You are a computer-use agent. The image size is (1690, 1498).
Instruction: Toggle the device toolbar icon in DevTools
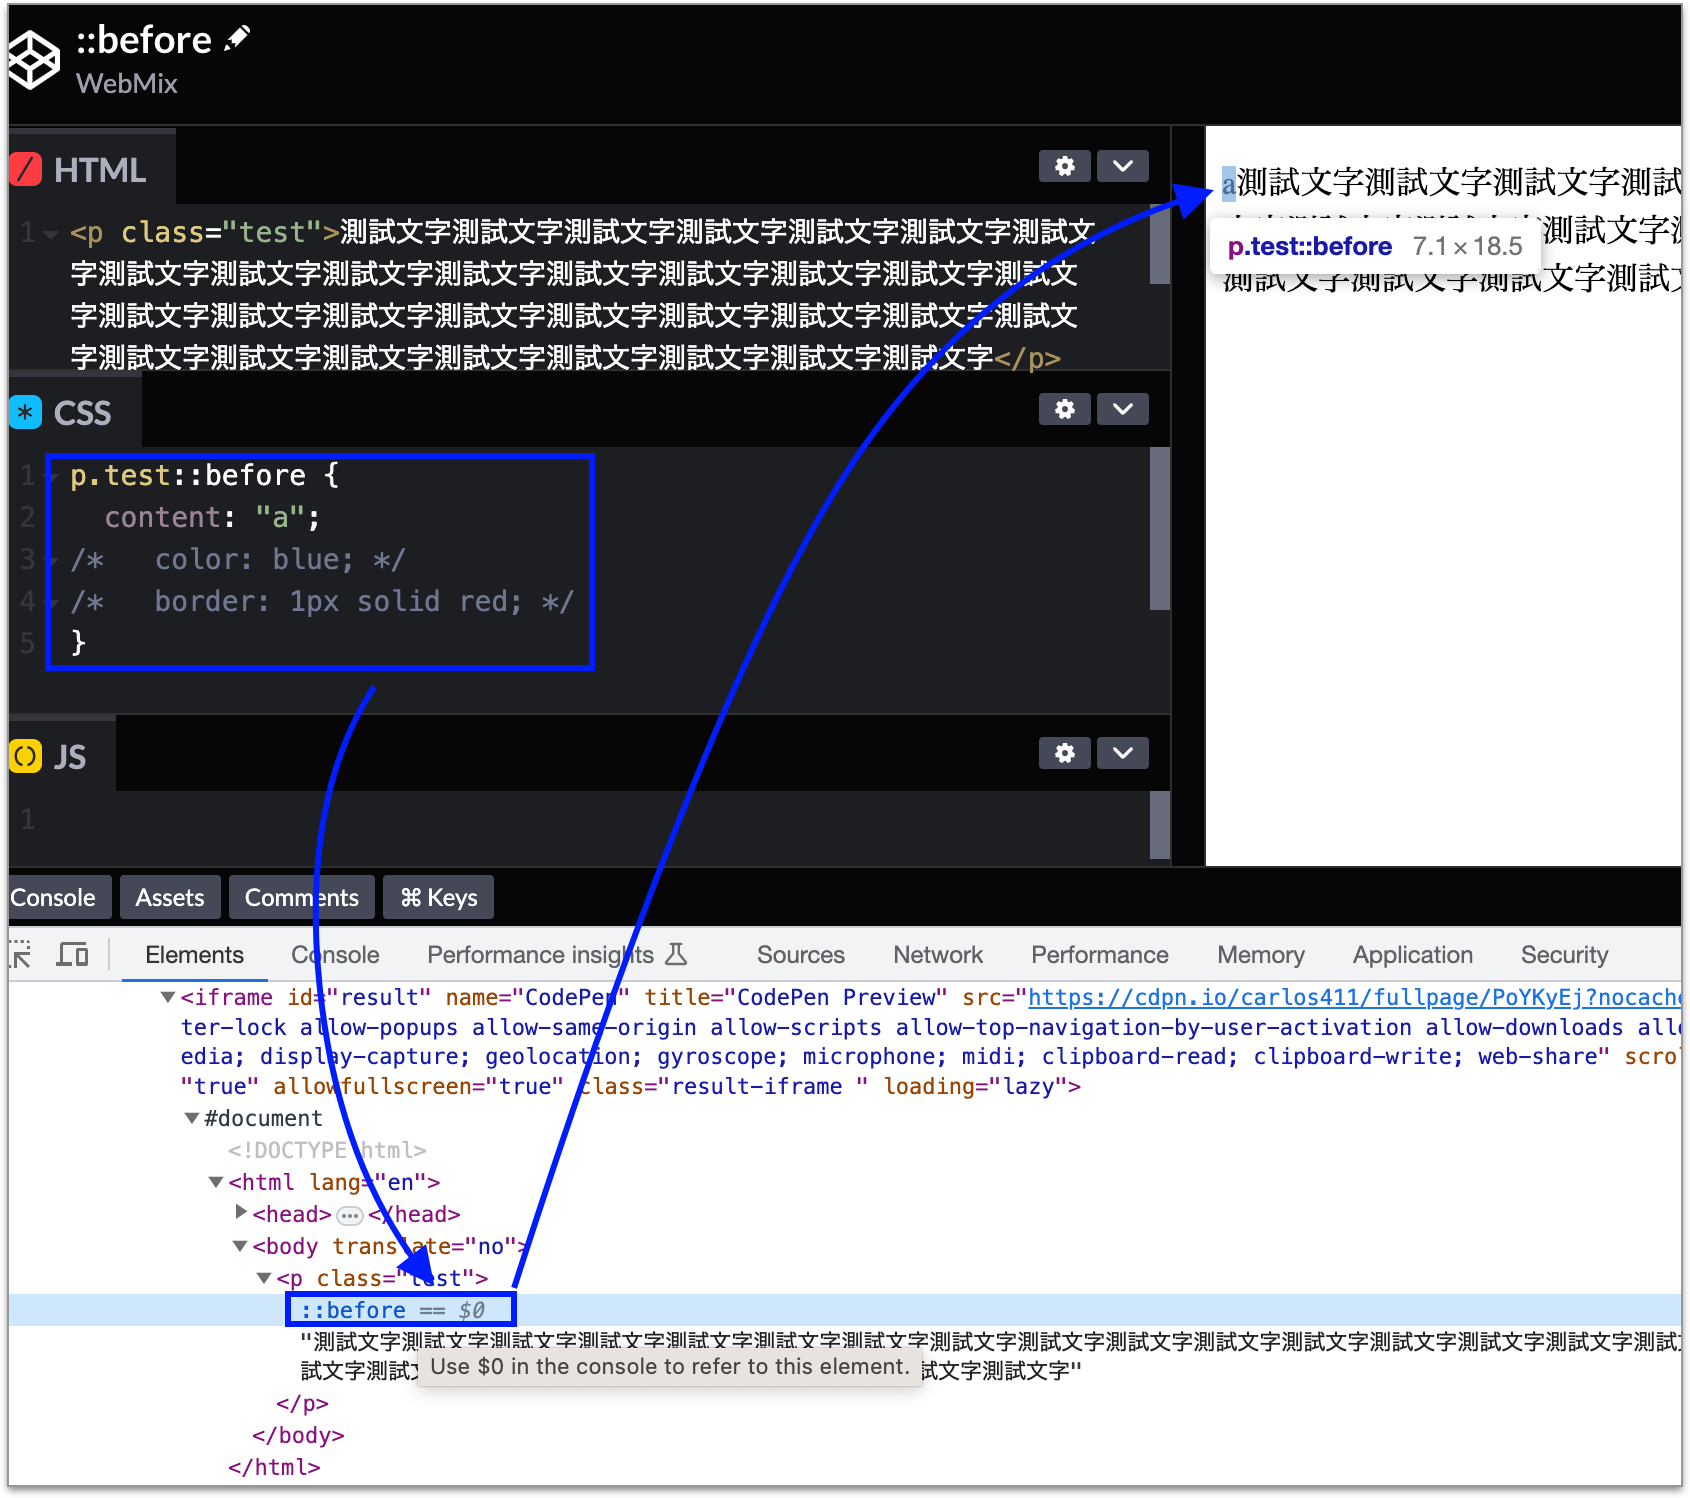(72, 955)
